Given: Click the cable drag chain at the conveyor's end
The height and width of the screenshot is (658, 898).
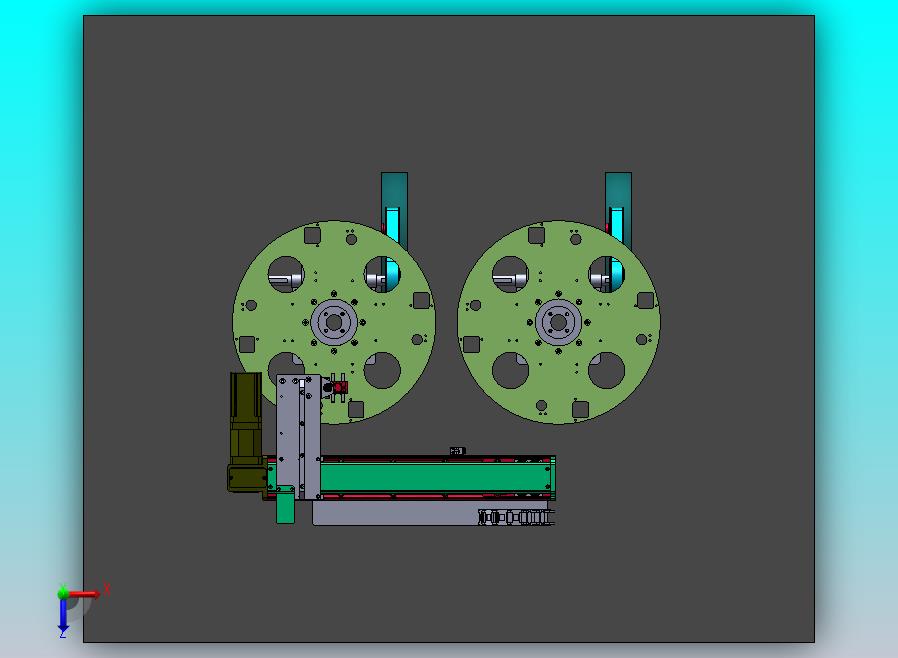Looking at the screenshot, I should pyautogui.click(x=517, y=518).
